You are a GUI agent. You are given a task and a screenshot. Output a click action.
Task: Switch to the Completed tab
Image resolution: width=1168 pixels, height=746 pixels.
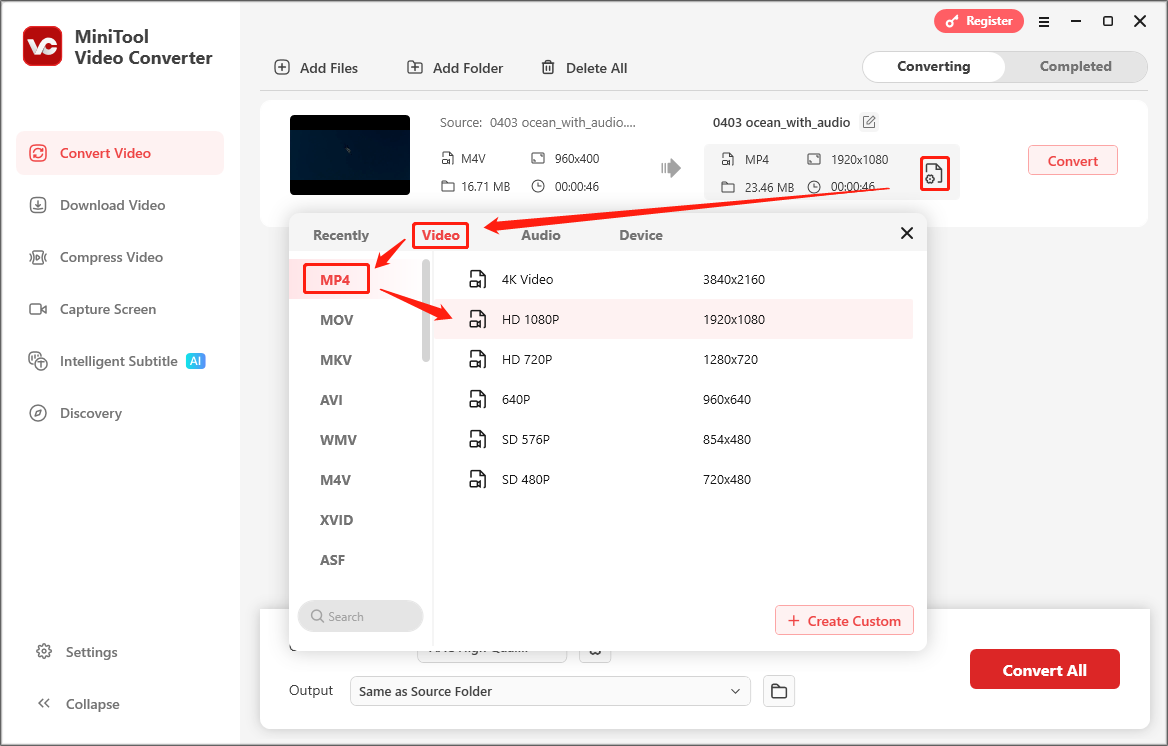(1076, 66)
